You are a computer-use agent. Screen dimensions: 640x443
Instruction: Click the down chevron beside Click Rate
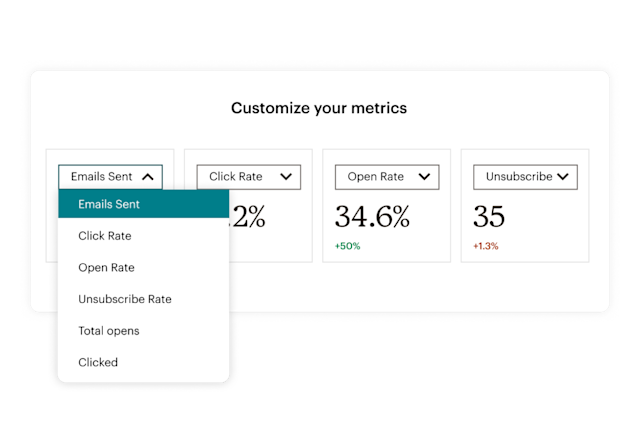pos(287,177)
